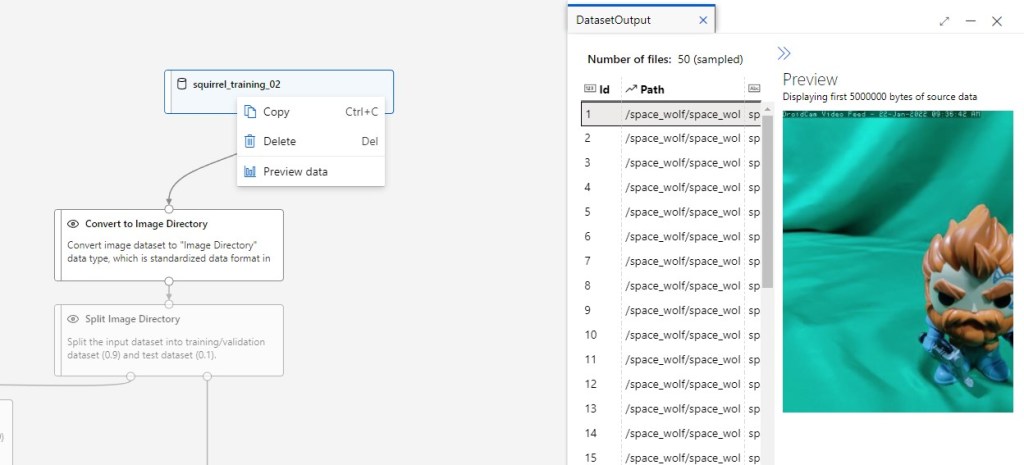Click the Preview data chart icon
Image resolution: width=1024 pixels, height=465 pixels.
click(x=249, y=172)
